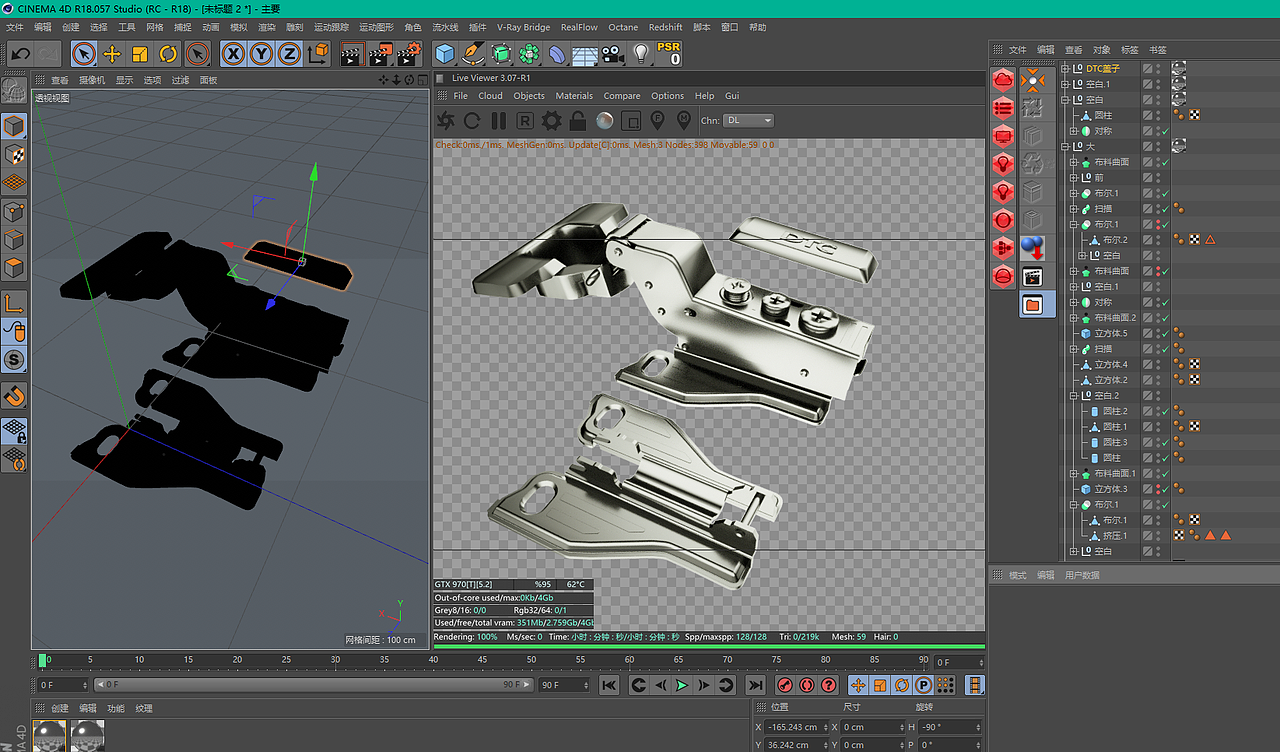Restart the Live Viewer render with circular arrow
The width and height of the screenshot is (1280, 752).
point(472,121)
